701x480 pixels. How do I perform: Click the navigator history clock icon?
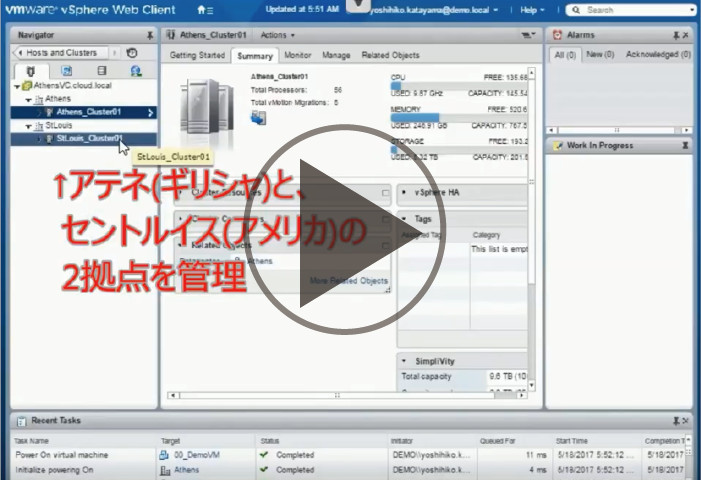(x=131, y=53)
